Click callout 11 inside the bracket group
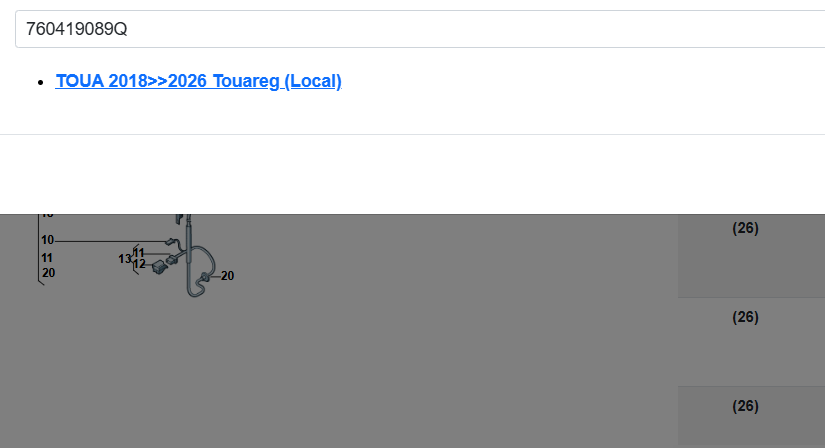This screenshot has height=448, width=825. click(139, 253)
